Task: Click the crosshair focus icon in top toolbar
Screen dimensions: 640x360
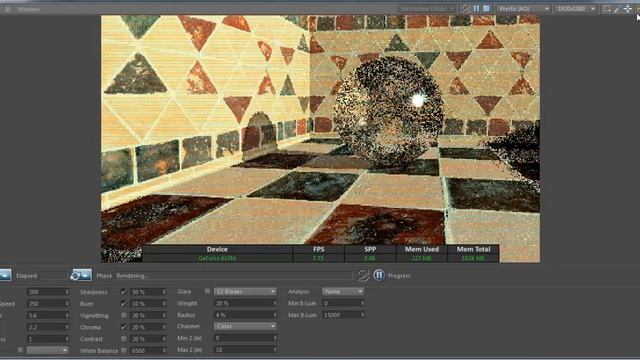Action: [x=628, y=9]
